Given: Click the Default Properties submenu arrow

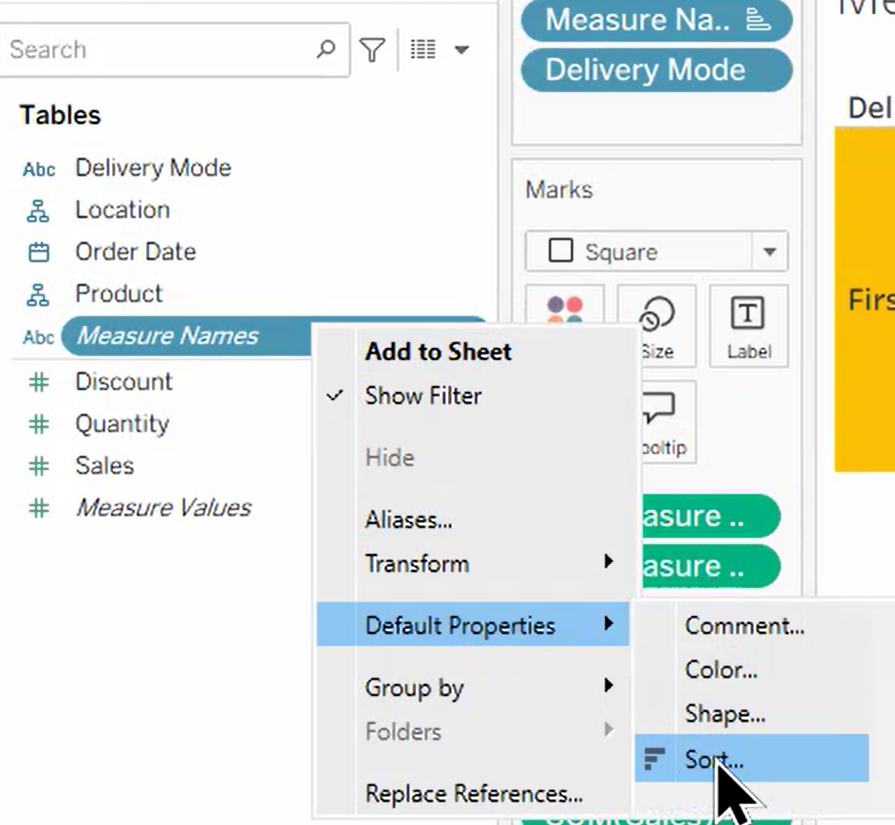Looking at the screenshot, I should [609, 623].
